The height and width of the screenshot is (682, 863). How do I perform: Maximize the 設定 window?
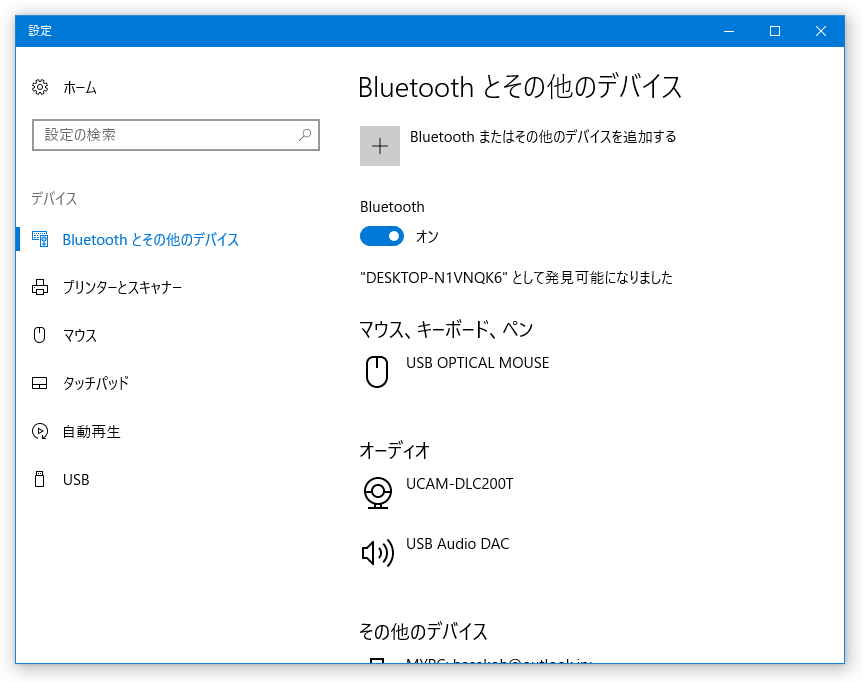point(774,31)
